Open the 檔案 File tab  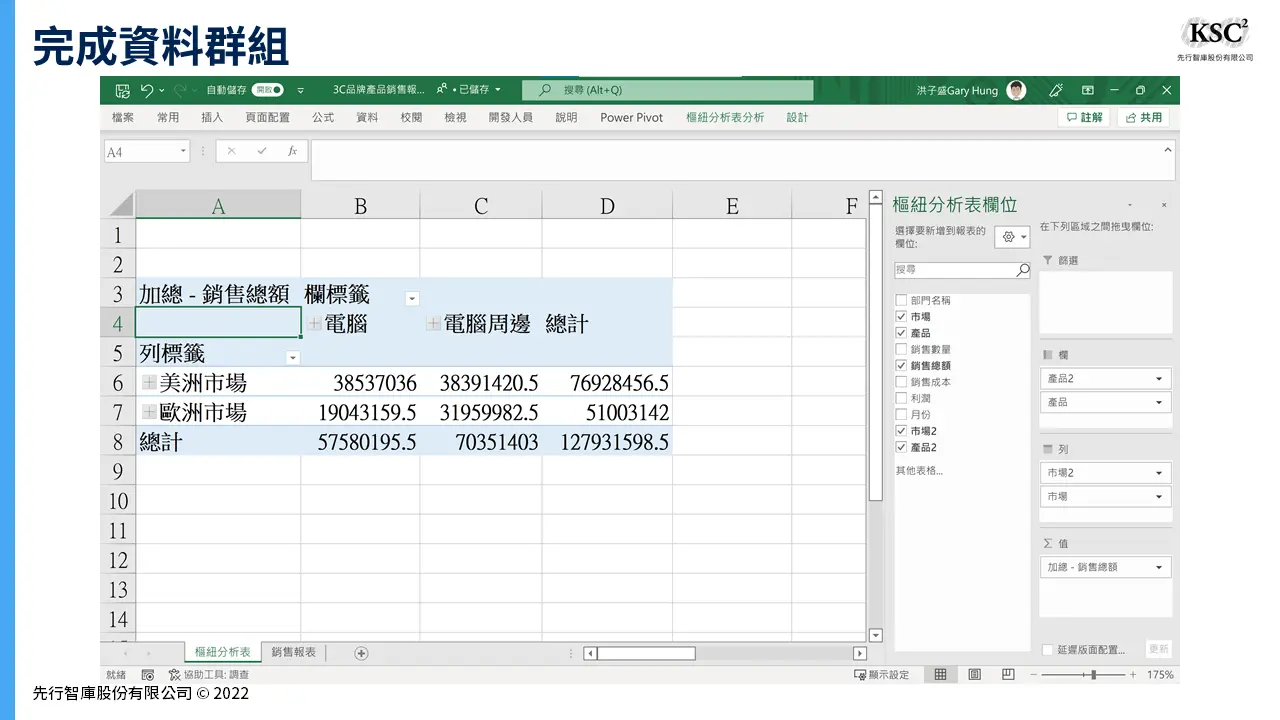coord(123,117)
